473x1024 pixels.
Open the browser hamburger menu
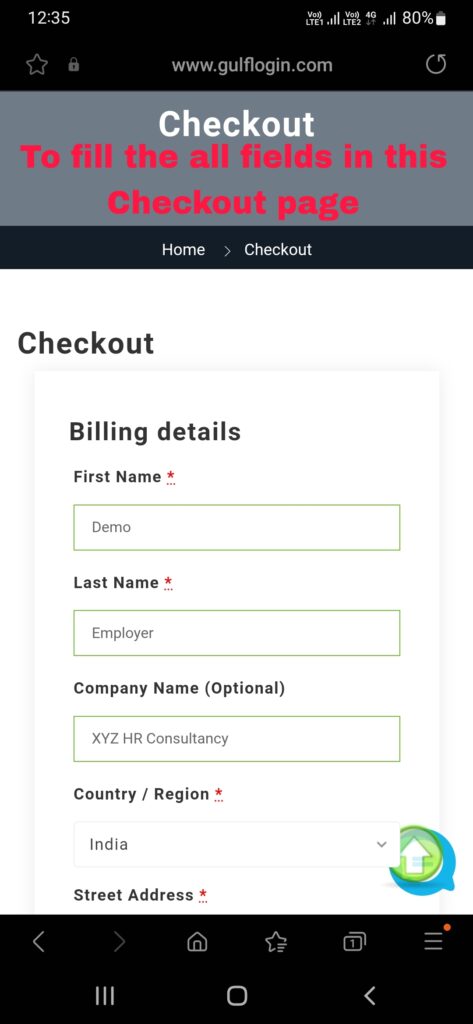(433, 941)
